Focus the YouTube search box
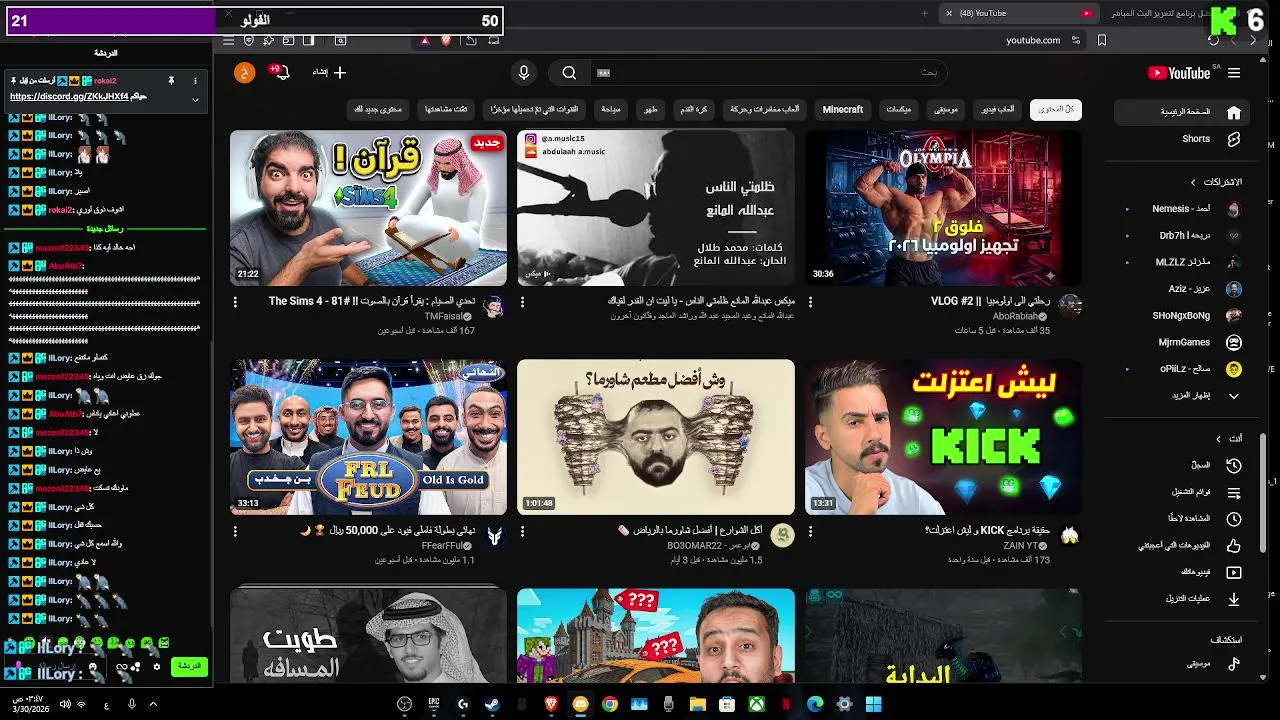1280x720 pixels. pos(770,73)
